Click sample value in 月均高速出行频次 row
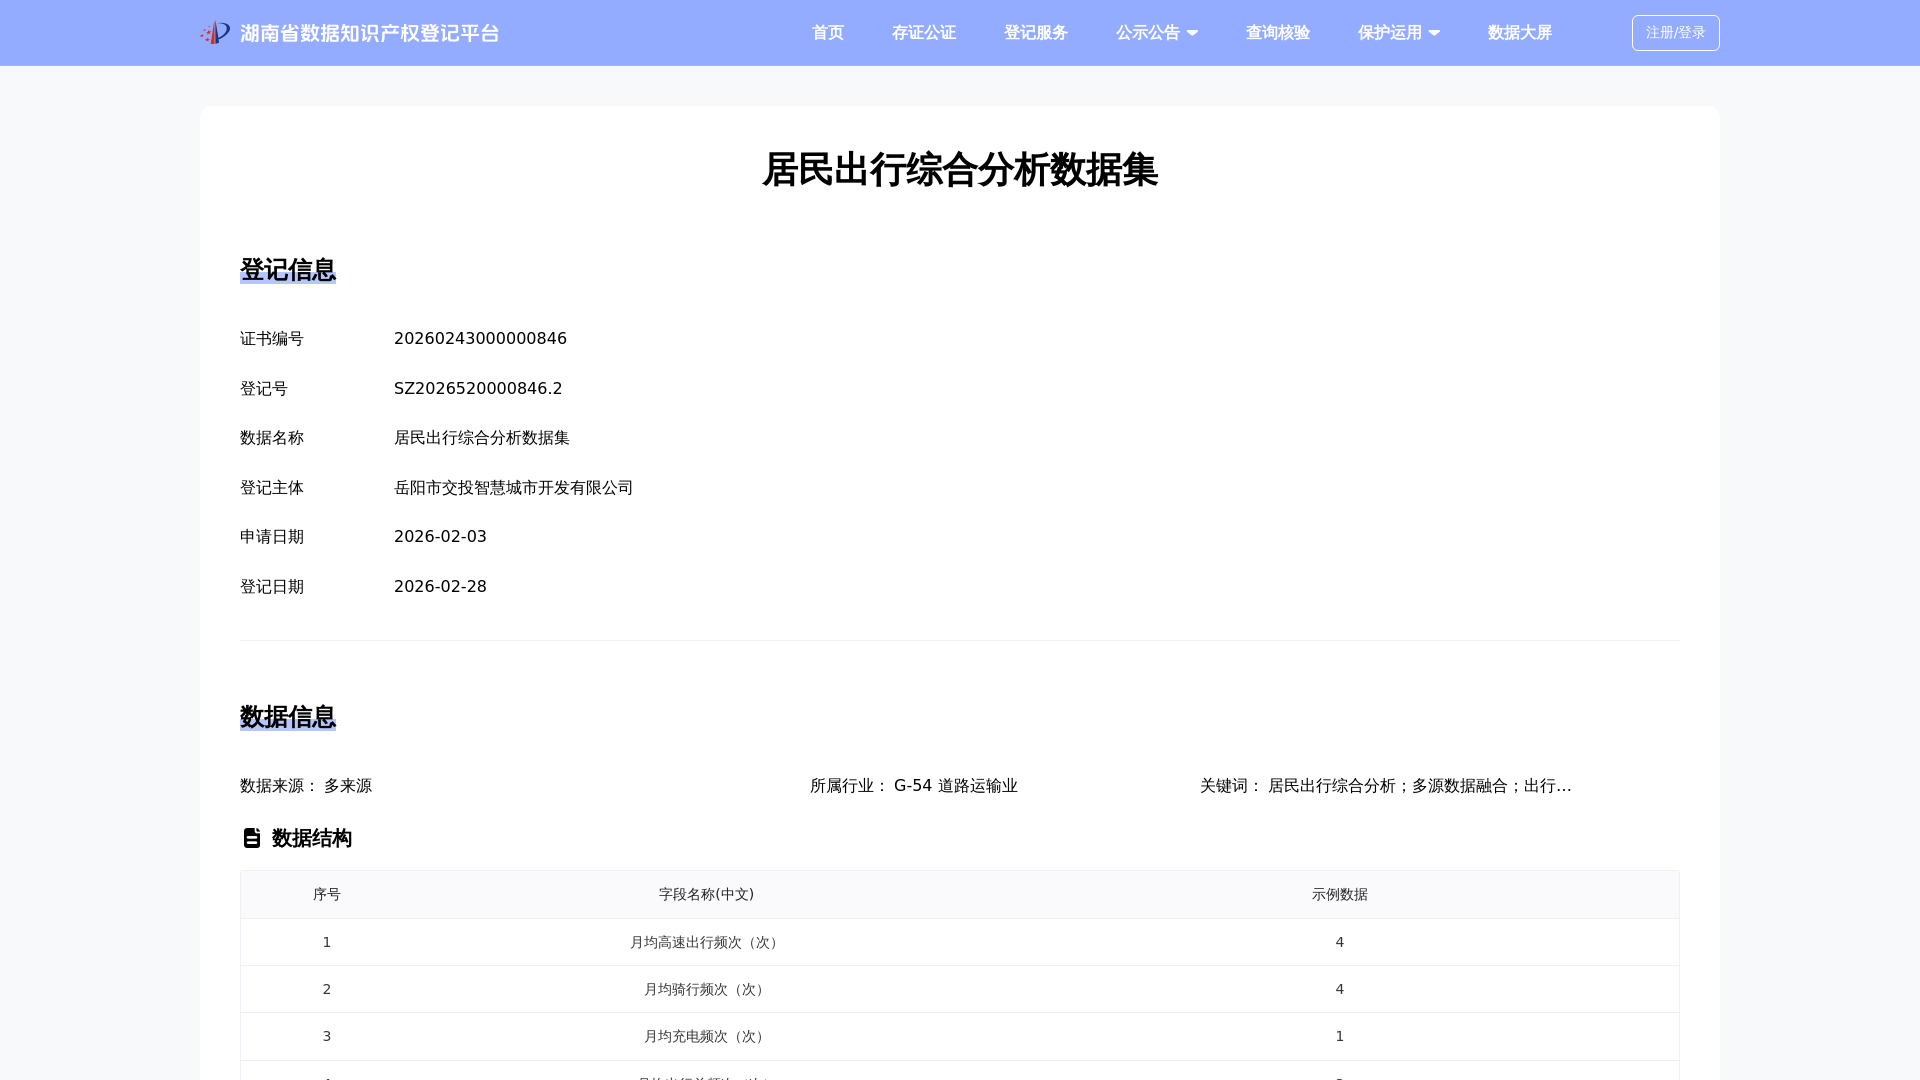 tap(1340, 942)
